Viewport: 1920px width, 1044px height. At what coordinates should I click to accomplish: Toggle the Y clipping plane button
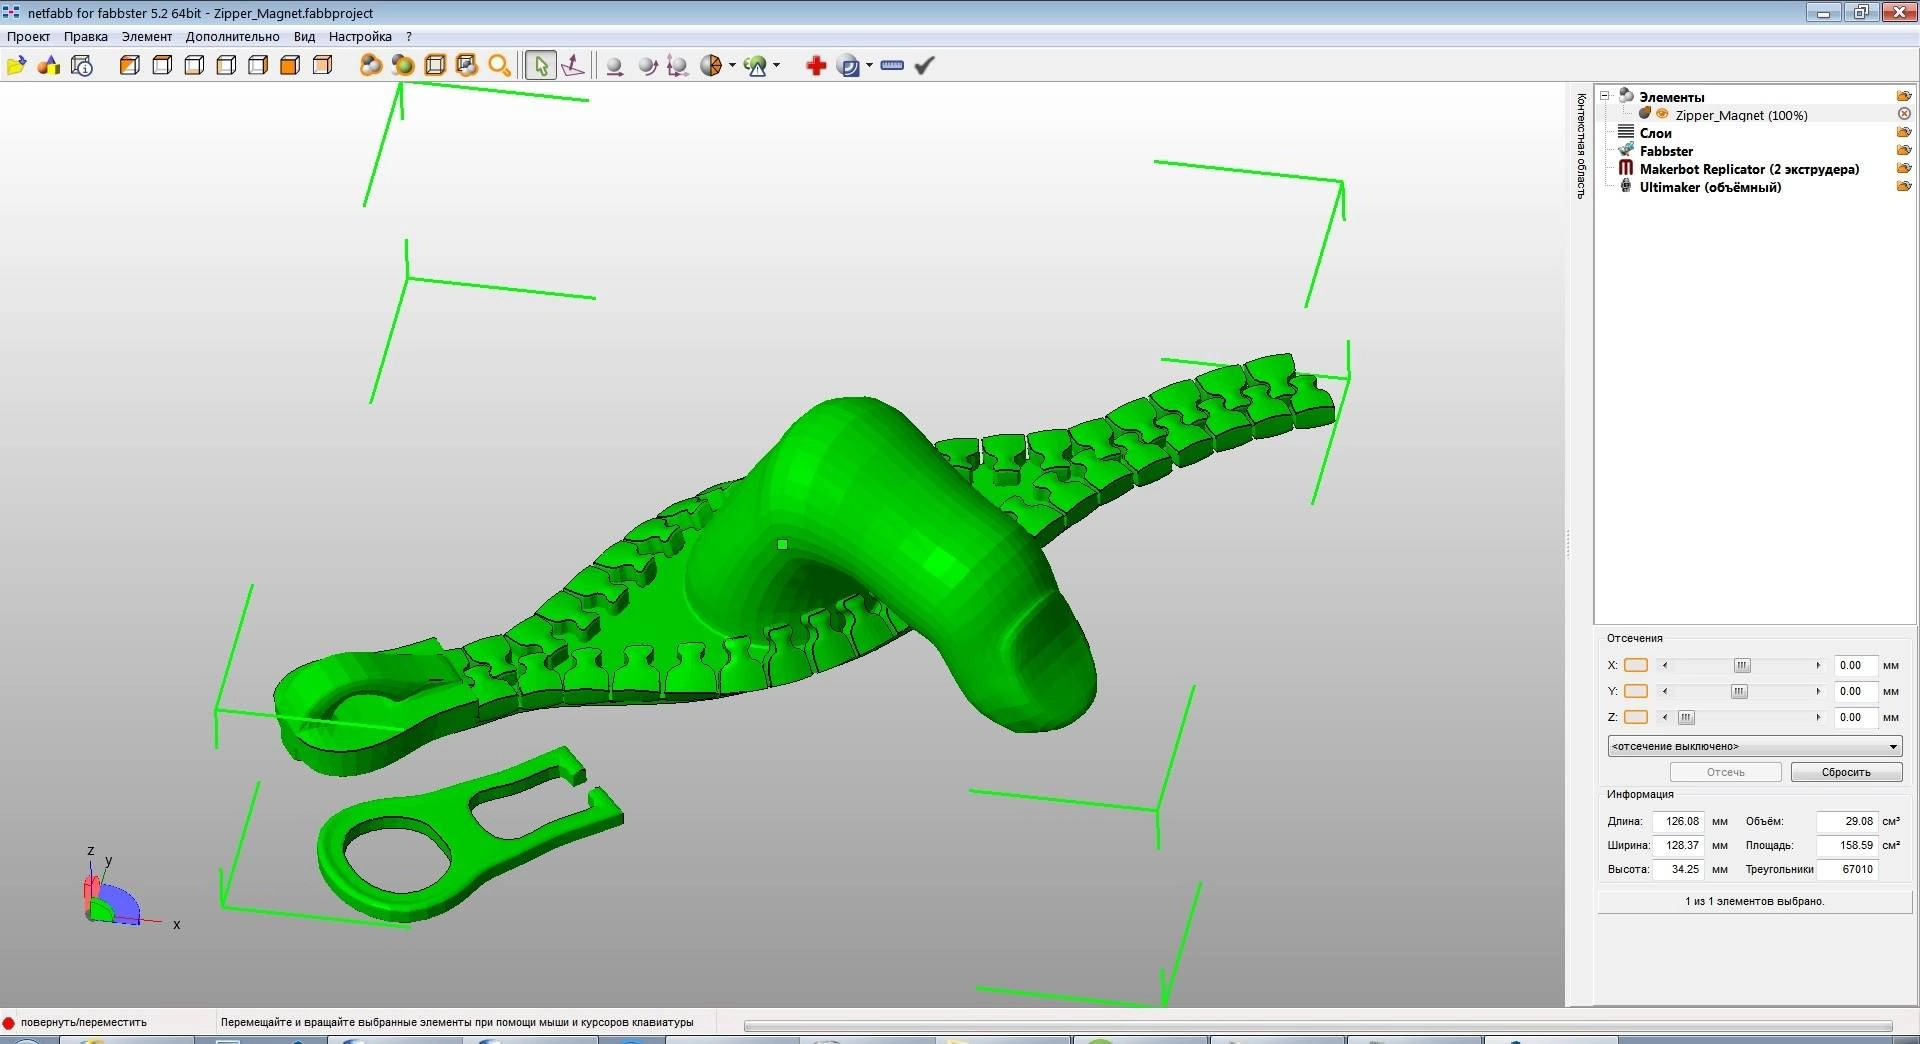click(x=1636, y=691)
